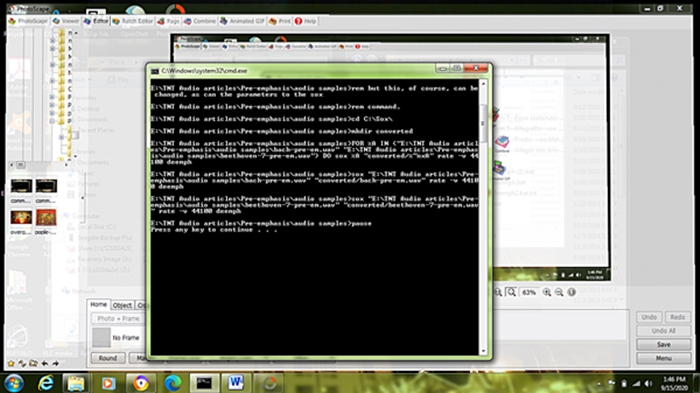700x393 pixels.
Task: Open the Help tab
Action: [305, 21]
